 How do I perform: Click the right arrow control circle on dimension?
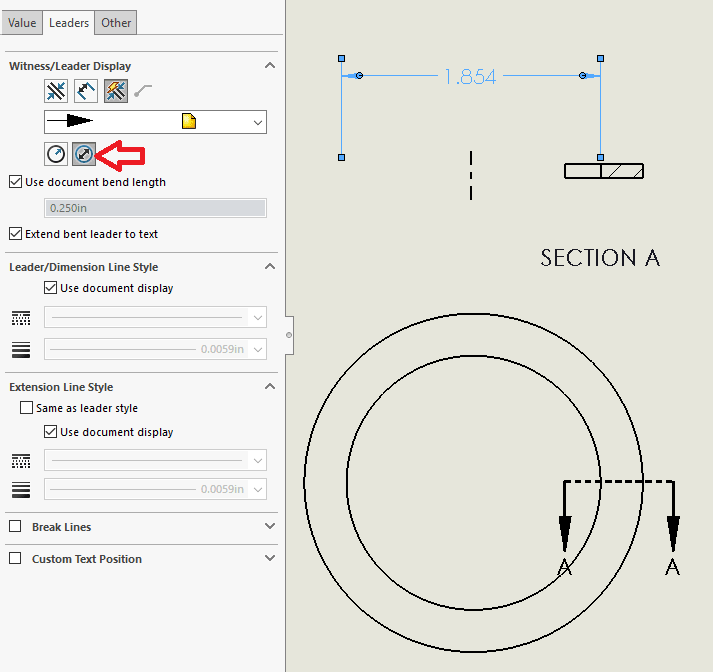click(582, 75)
